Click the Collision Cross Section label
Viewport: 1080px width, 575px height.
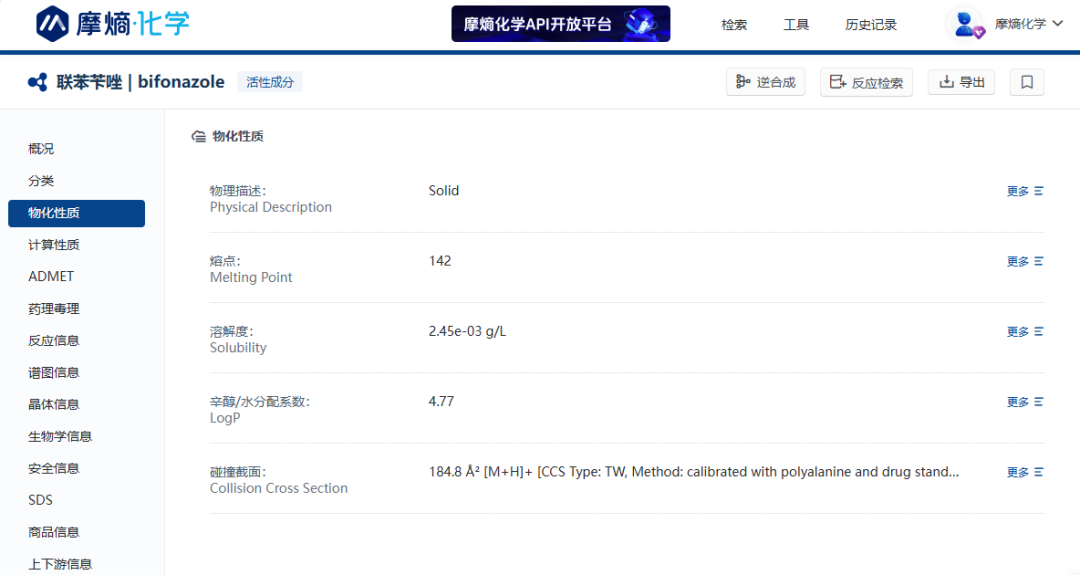(278, 488)
